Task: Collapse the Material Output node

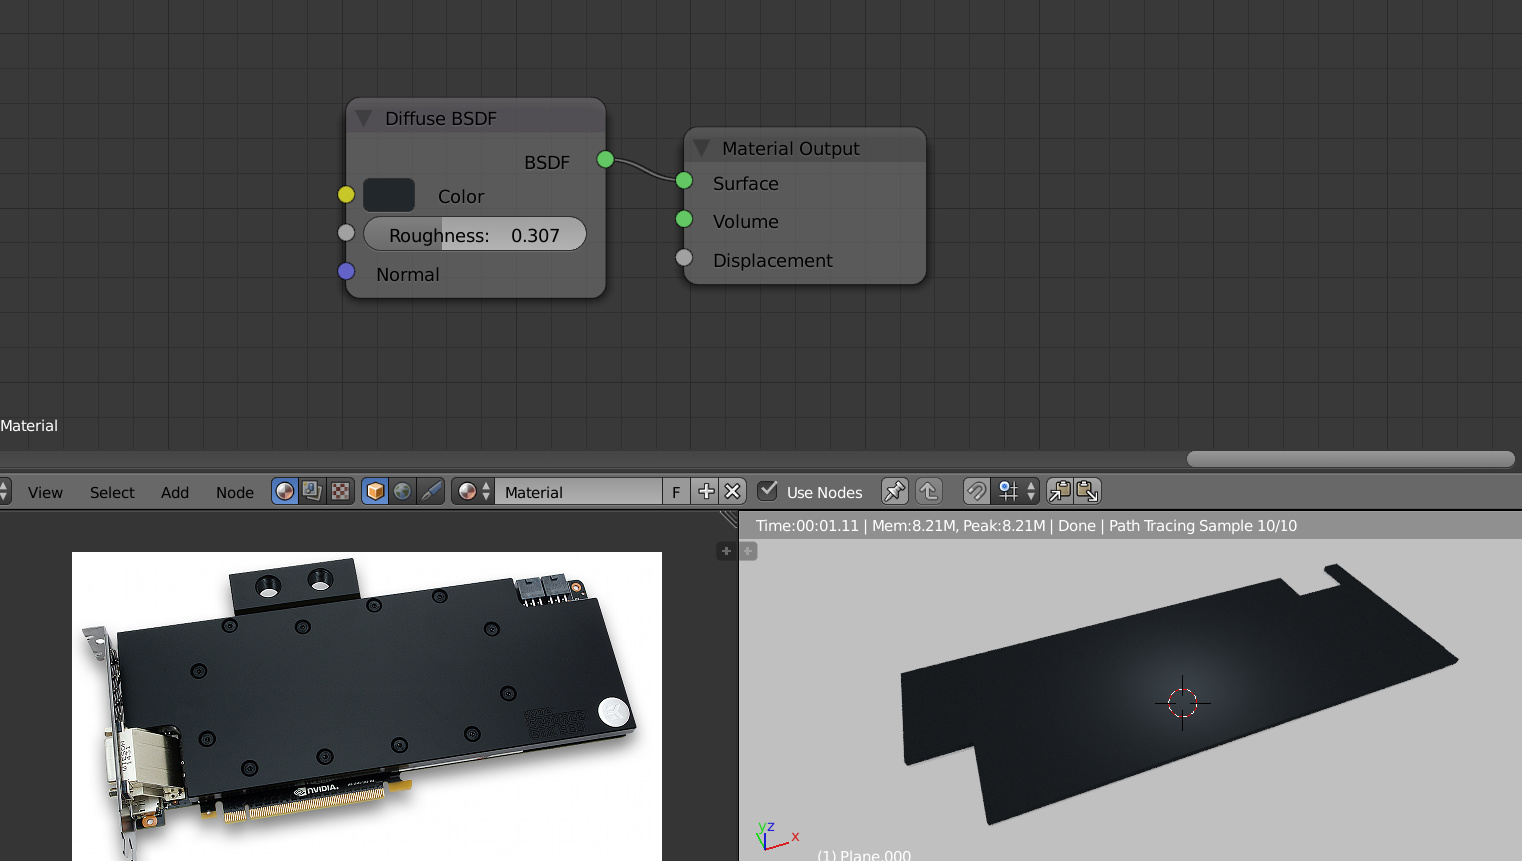Action: [x=701, y=148]
